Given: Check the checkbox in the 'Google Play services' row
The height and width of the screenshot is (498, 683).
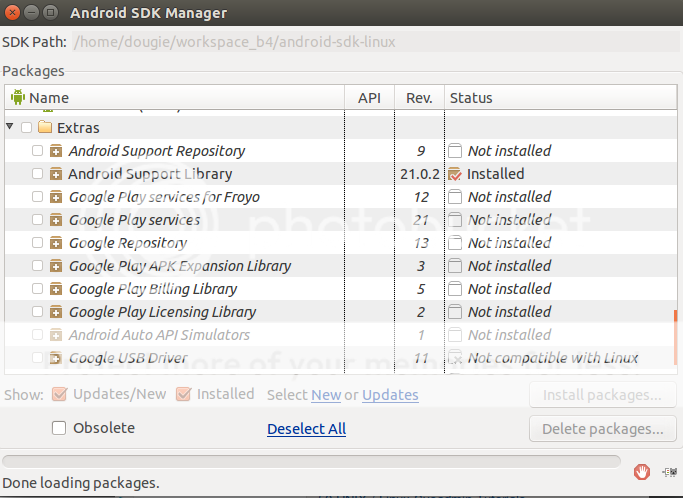Looking at the screenshot, I should point(37,219).
